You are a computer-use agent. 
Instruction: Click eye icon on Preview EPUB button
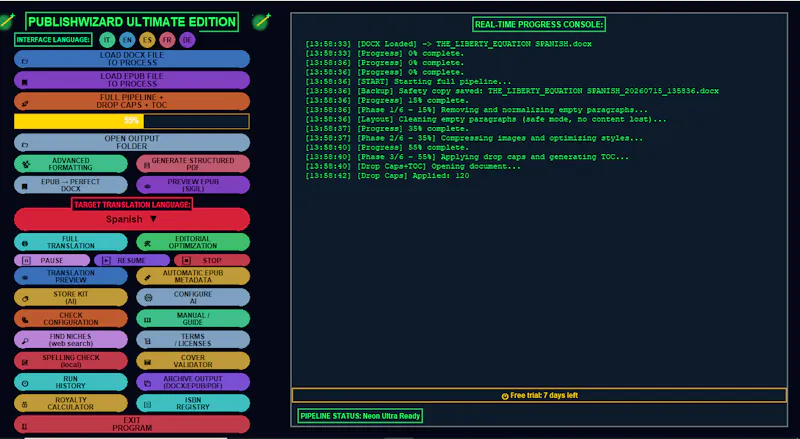(147, 186)
